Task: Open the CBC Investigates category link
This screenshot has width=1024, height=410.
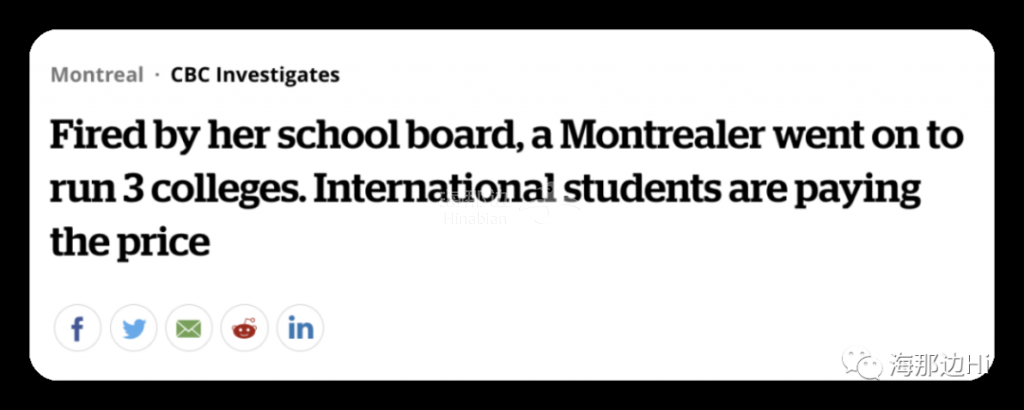Action: coord(255,75)
